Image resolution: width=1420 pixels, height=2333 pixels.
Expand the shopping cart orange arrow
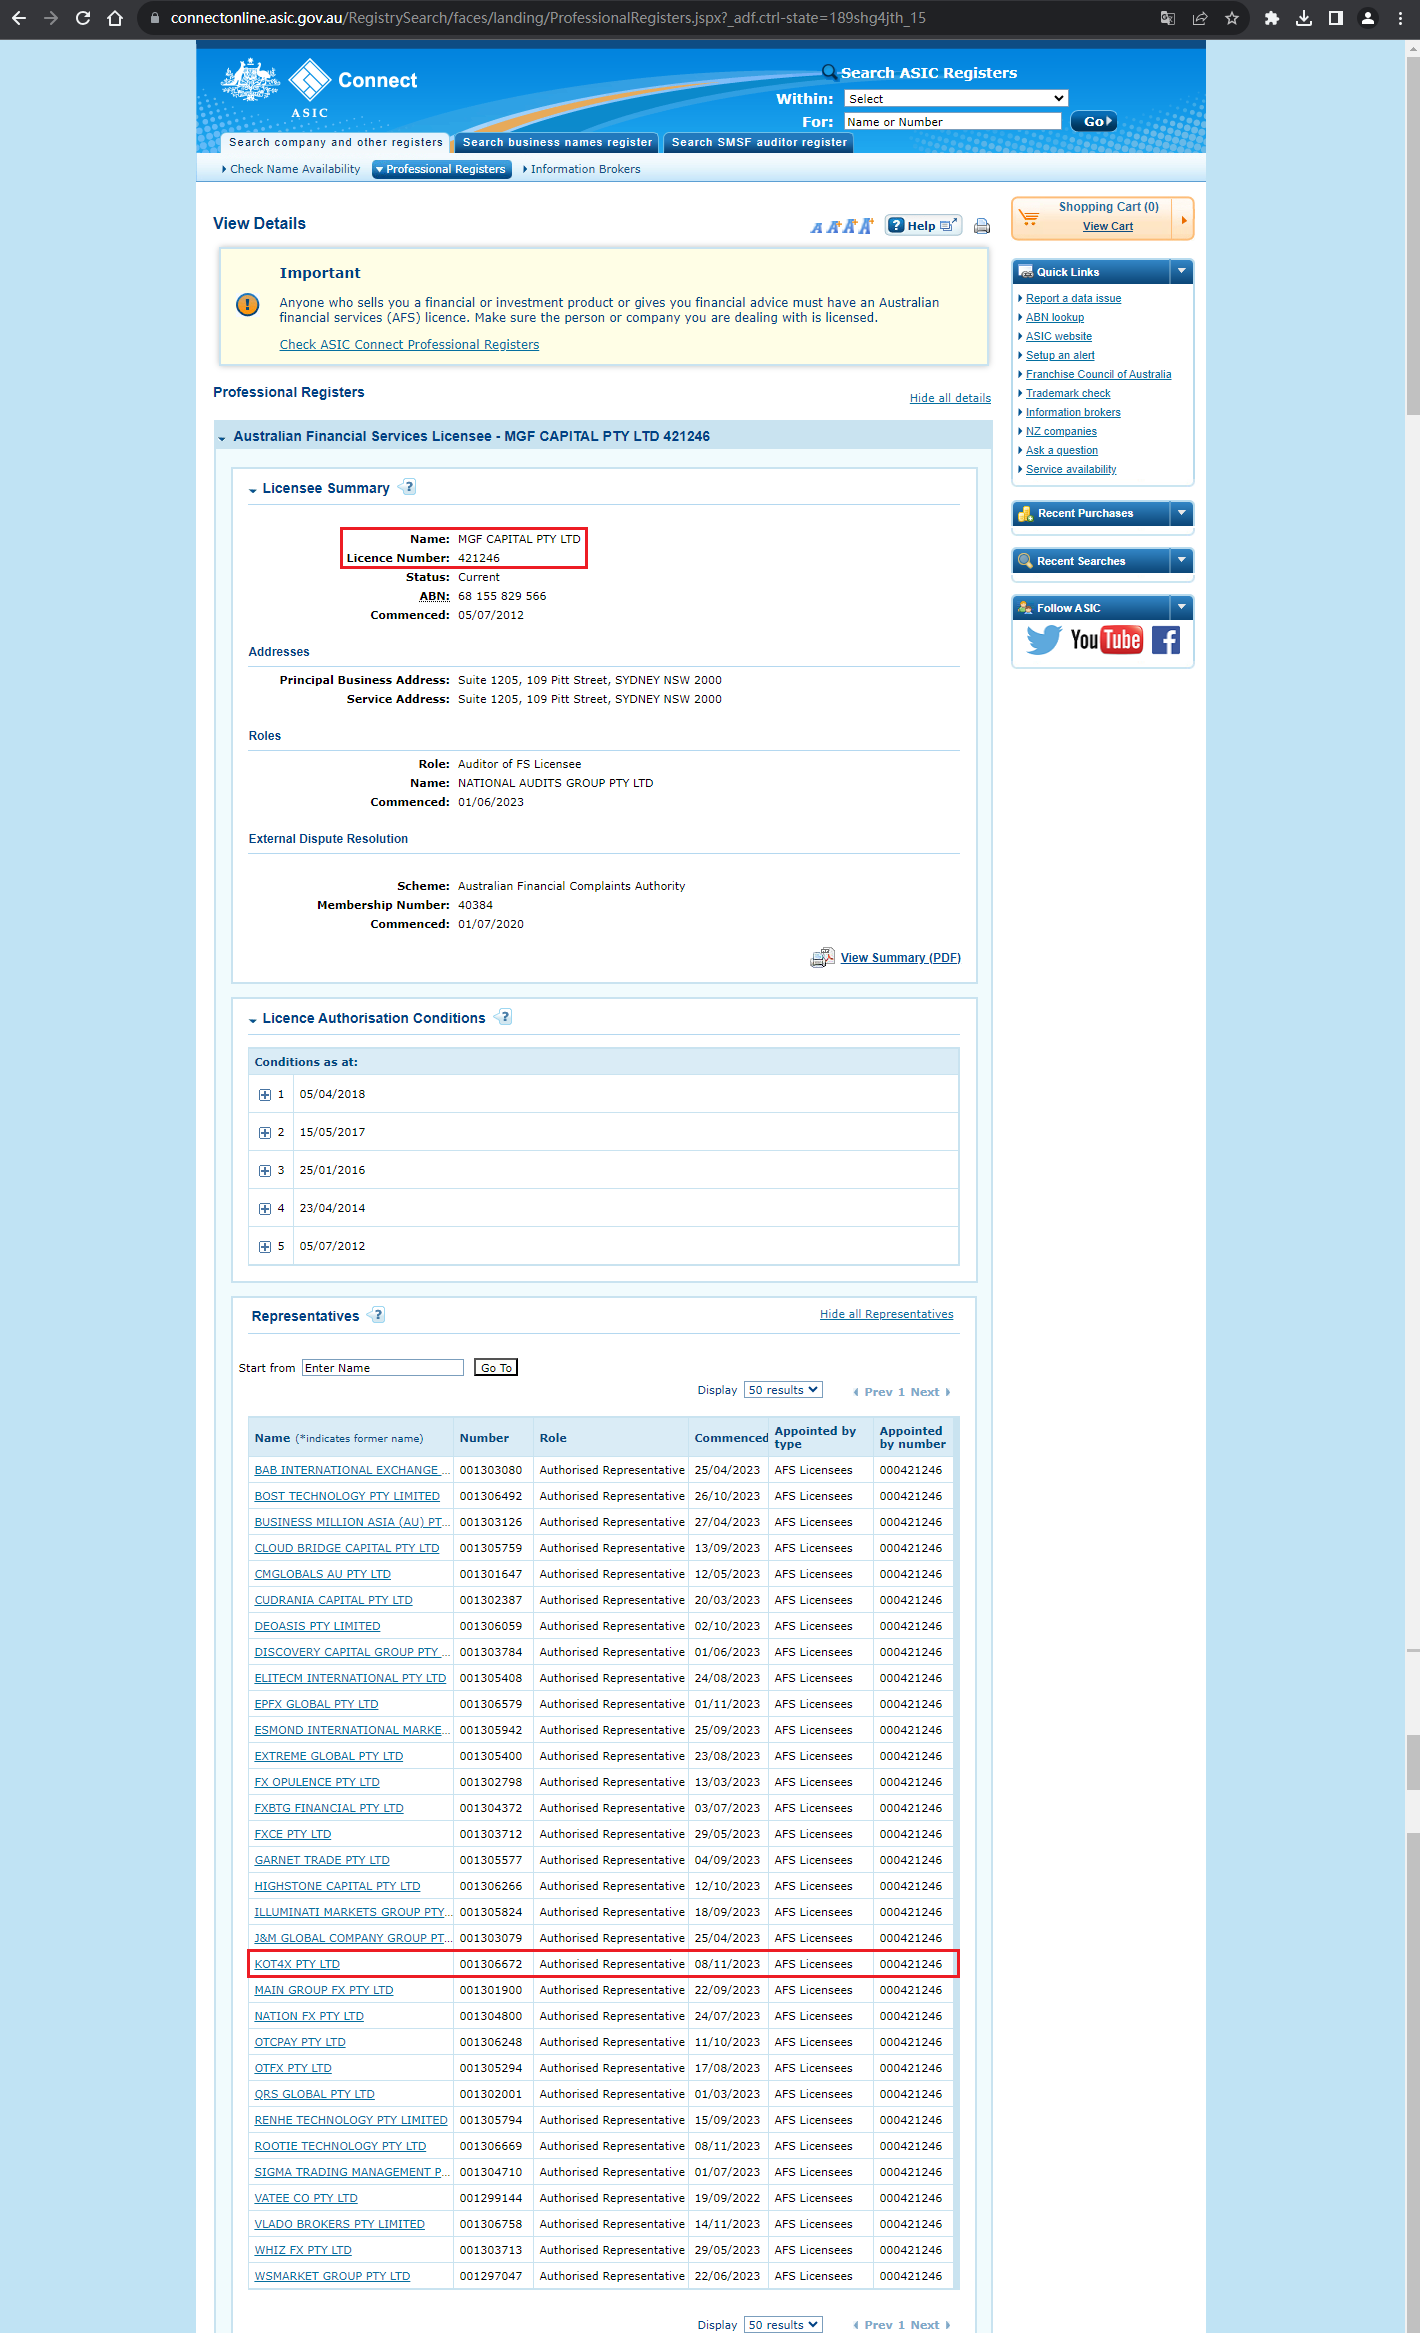tap(1184, 220)
